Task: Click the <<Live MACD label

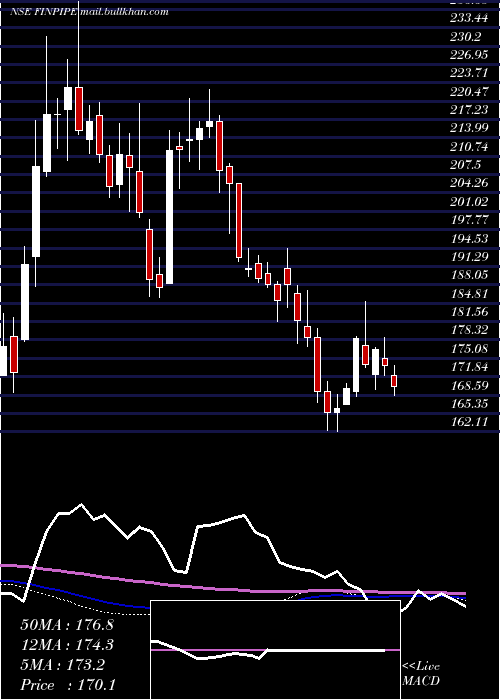Action: (421, 674)
